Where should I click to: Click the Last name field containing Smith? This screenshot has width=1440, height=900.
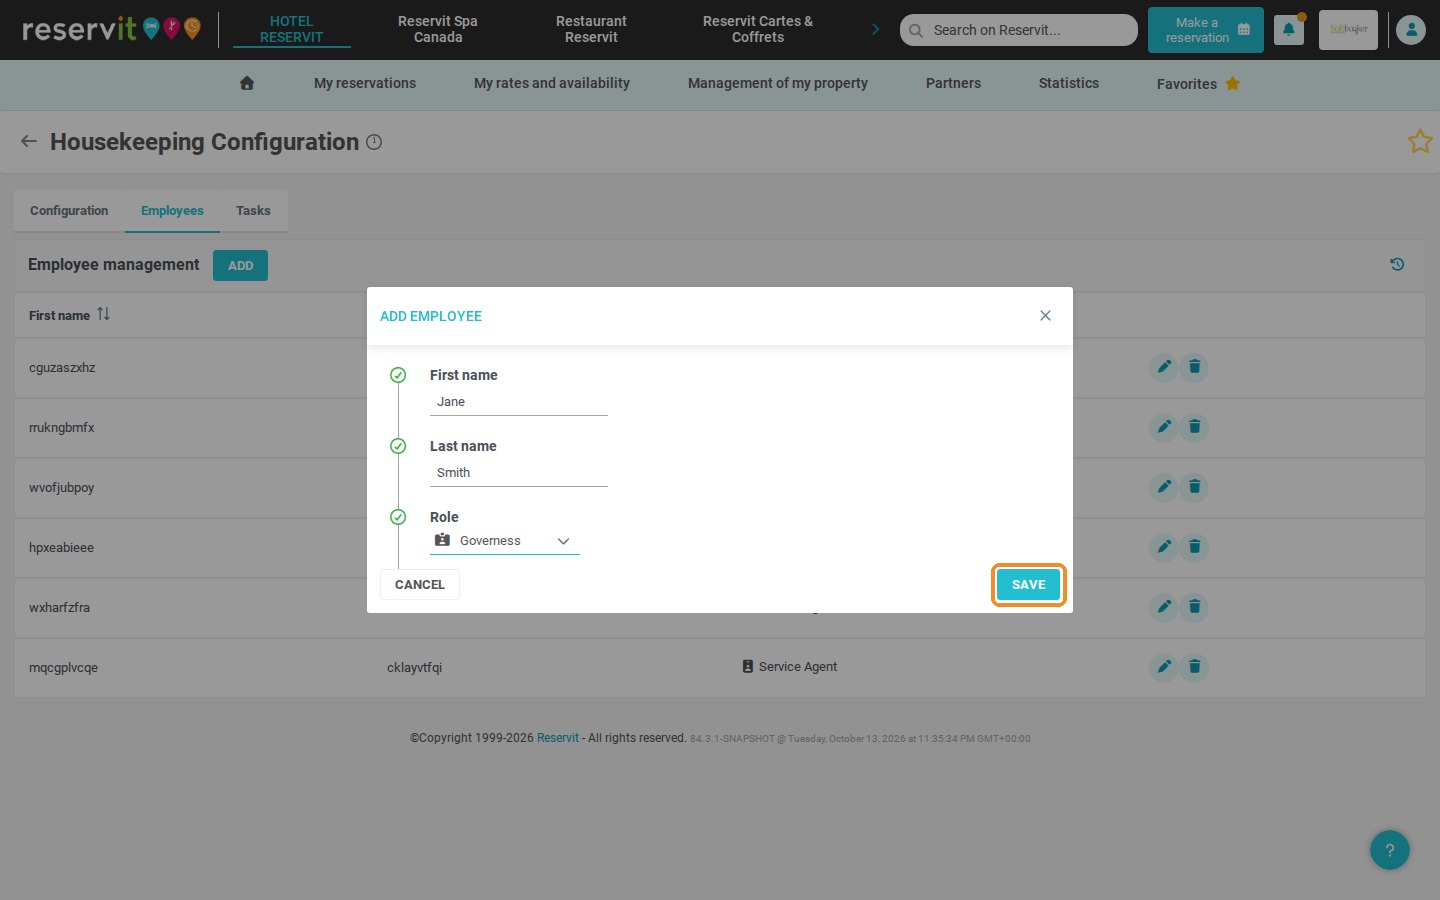(x=519, y=473)
